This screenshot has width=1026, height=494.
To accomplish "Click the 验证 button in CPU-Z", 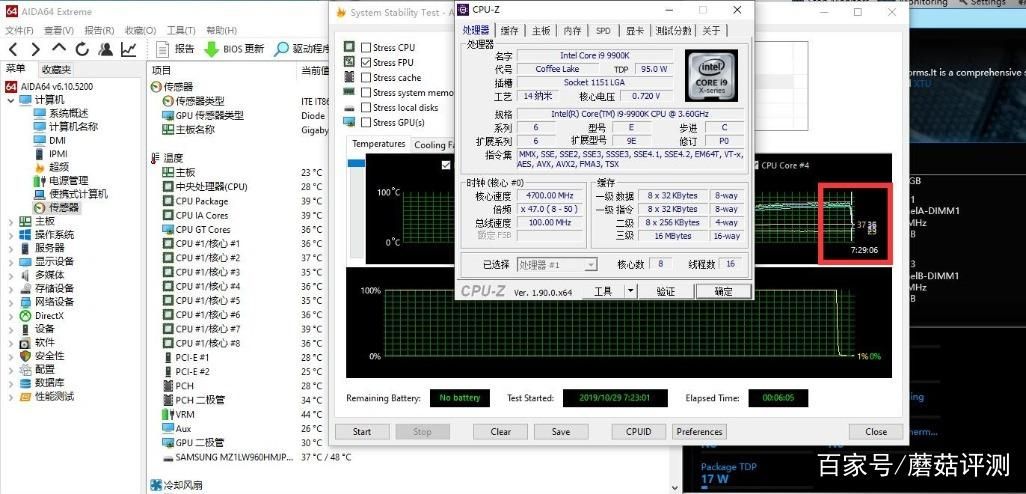I will pyautogui.click(x=665, y=291).
